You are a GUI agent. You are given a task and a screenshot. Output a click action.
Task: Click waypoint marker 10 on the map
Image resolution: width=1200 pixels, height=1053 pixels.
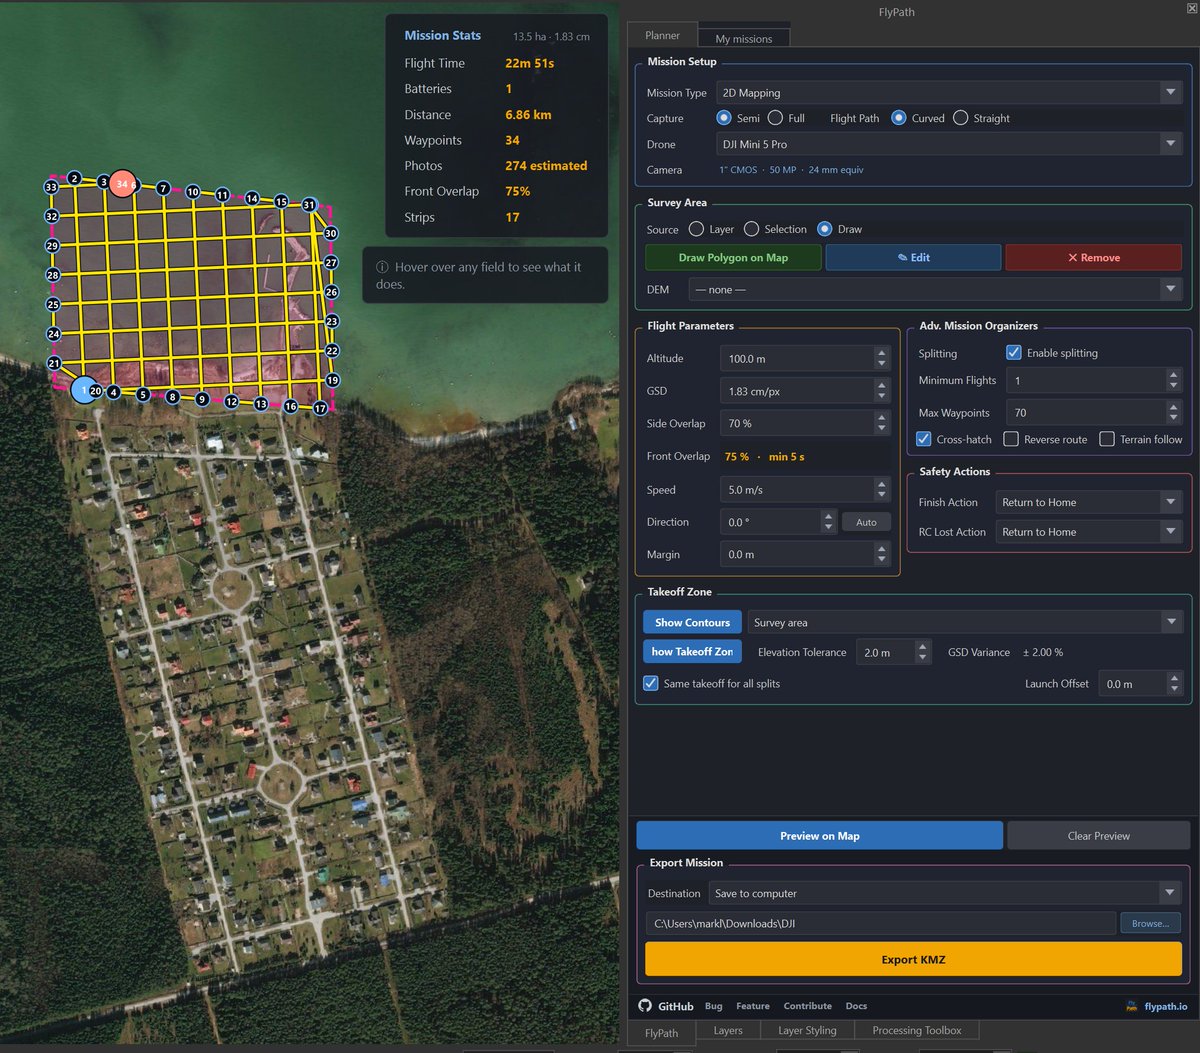point(193,191)
